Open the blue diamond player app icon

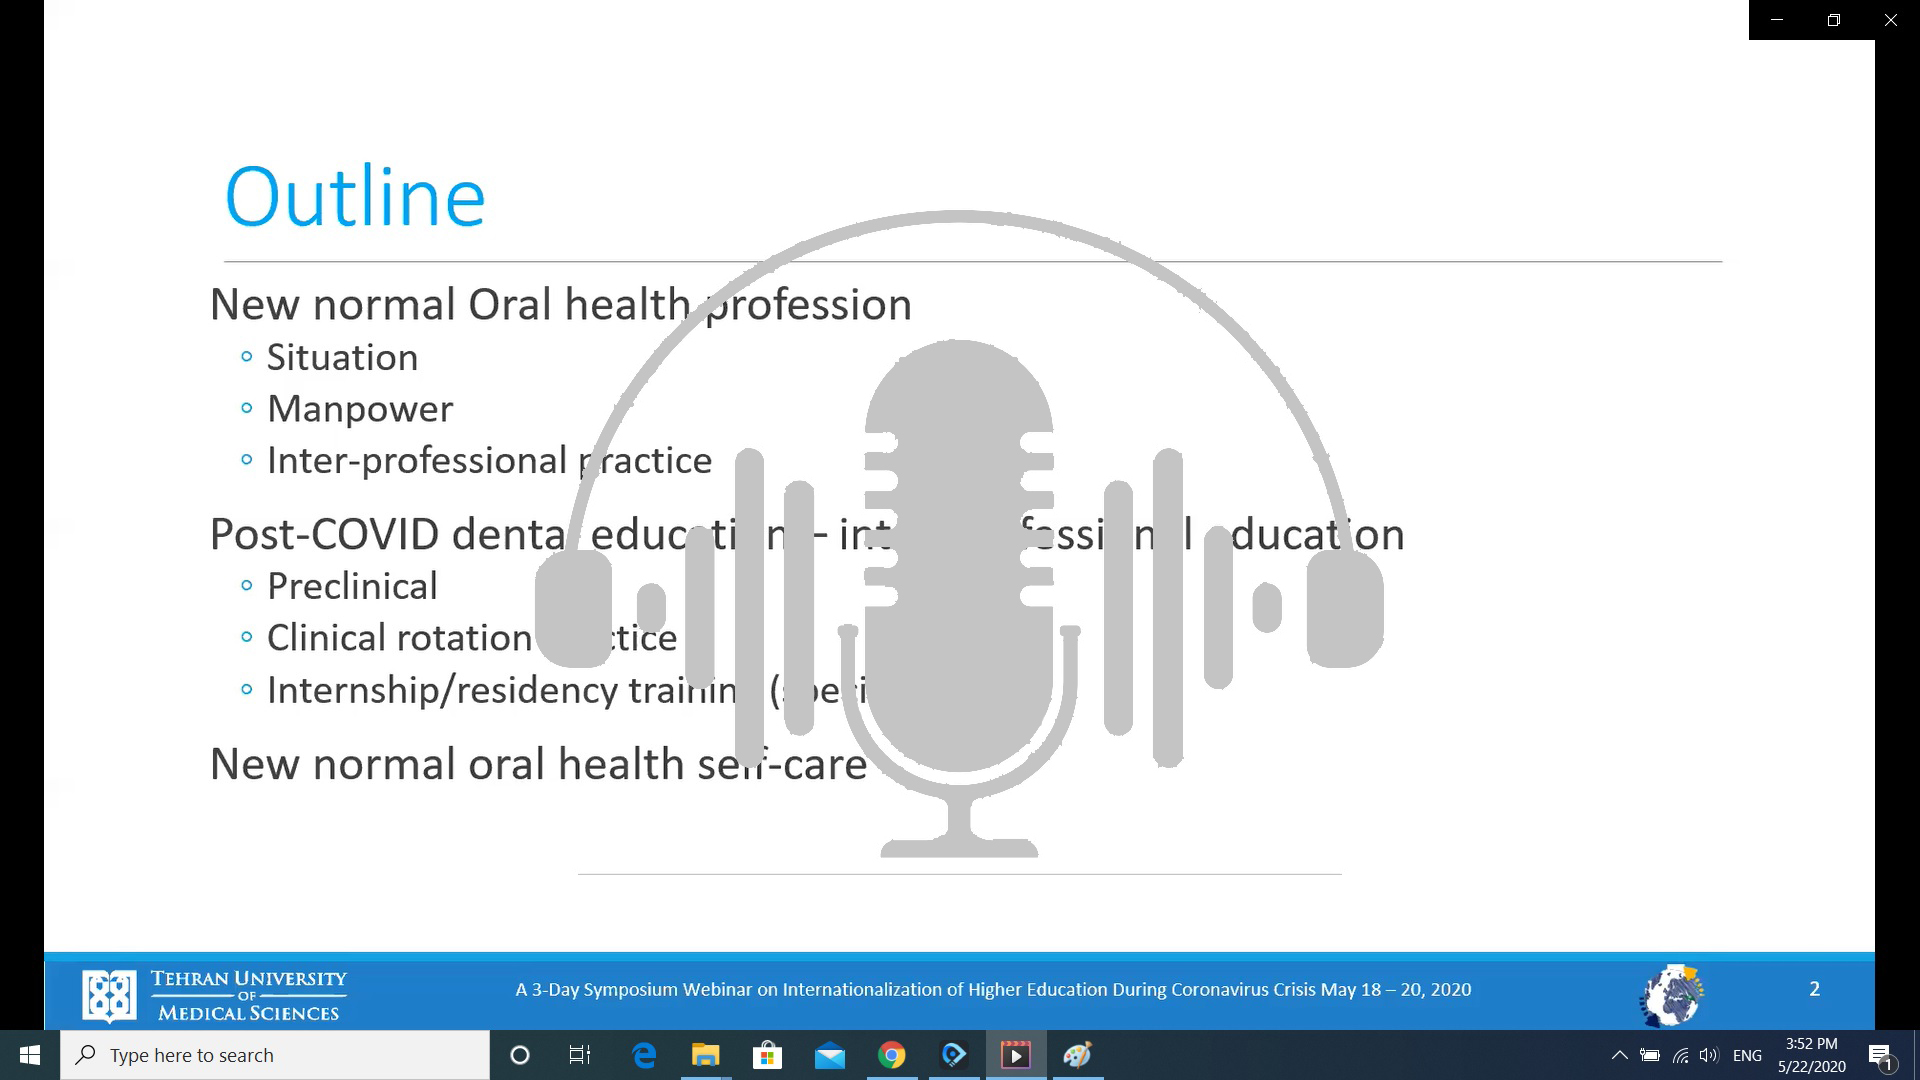(953, 1055)
